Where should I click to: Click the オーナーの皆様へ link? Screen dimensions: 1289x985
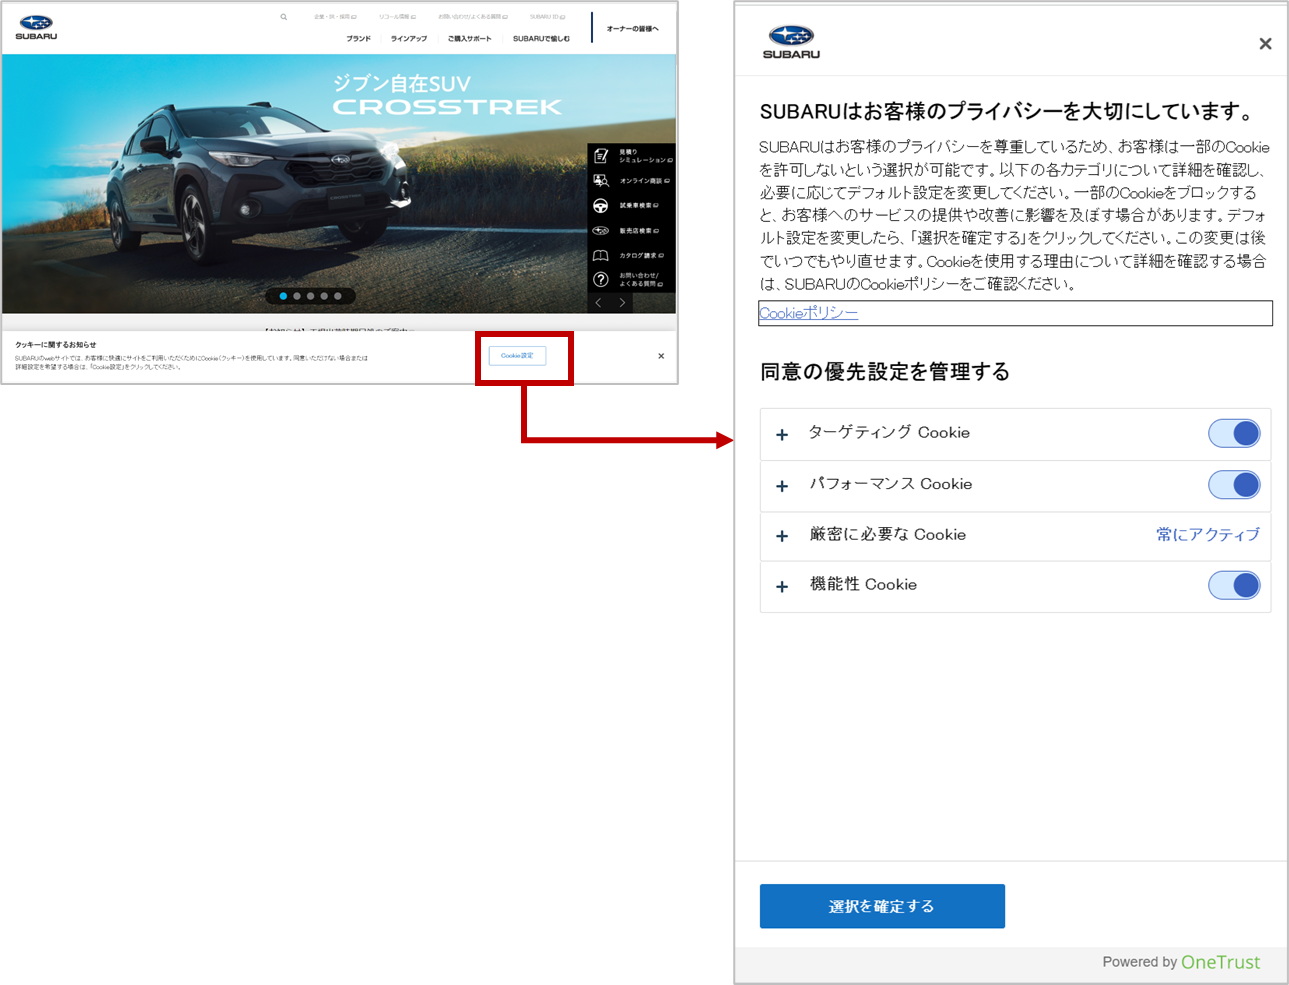coord(632,28)
